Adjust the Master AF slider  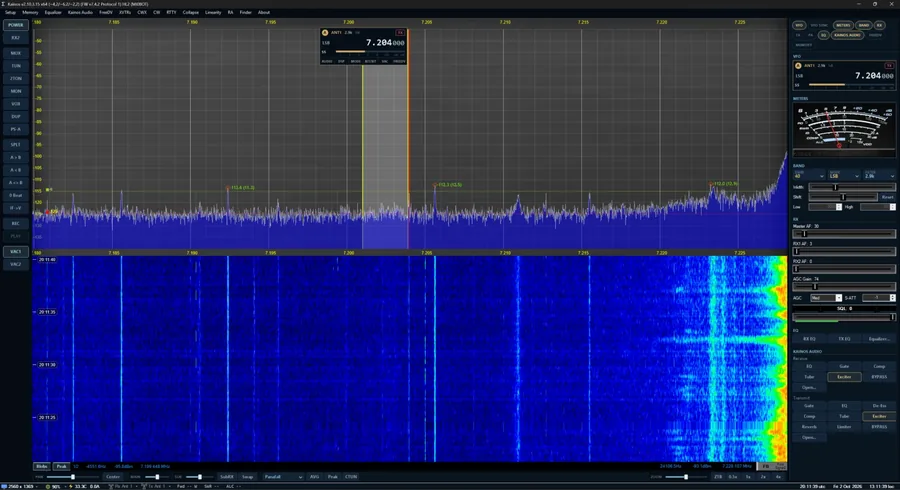844,234
